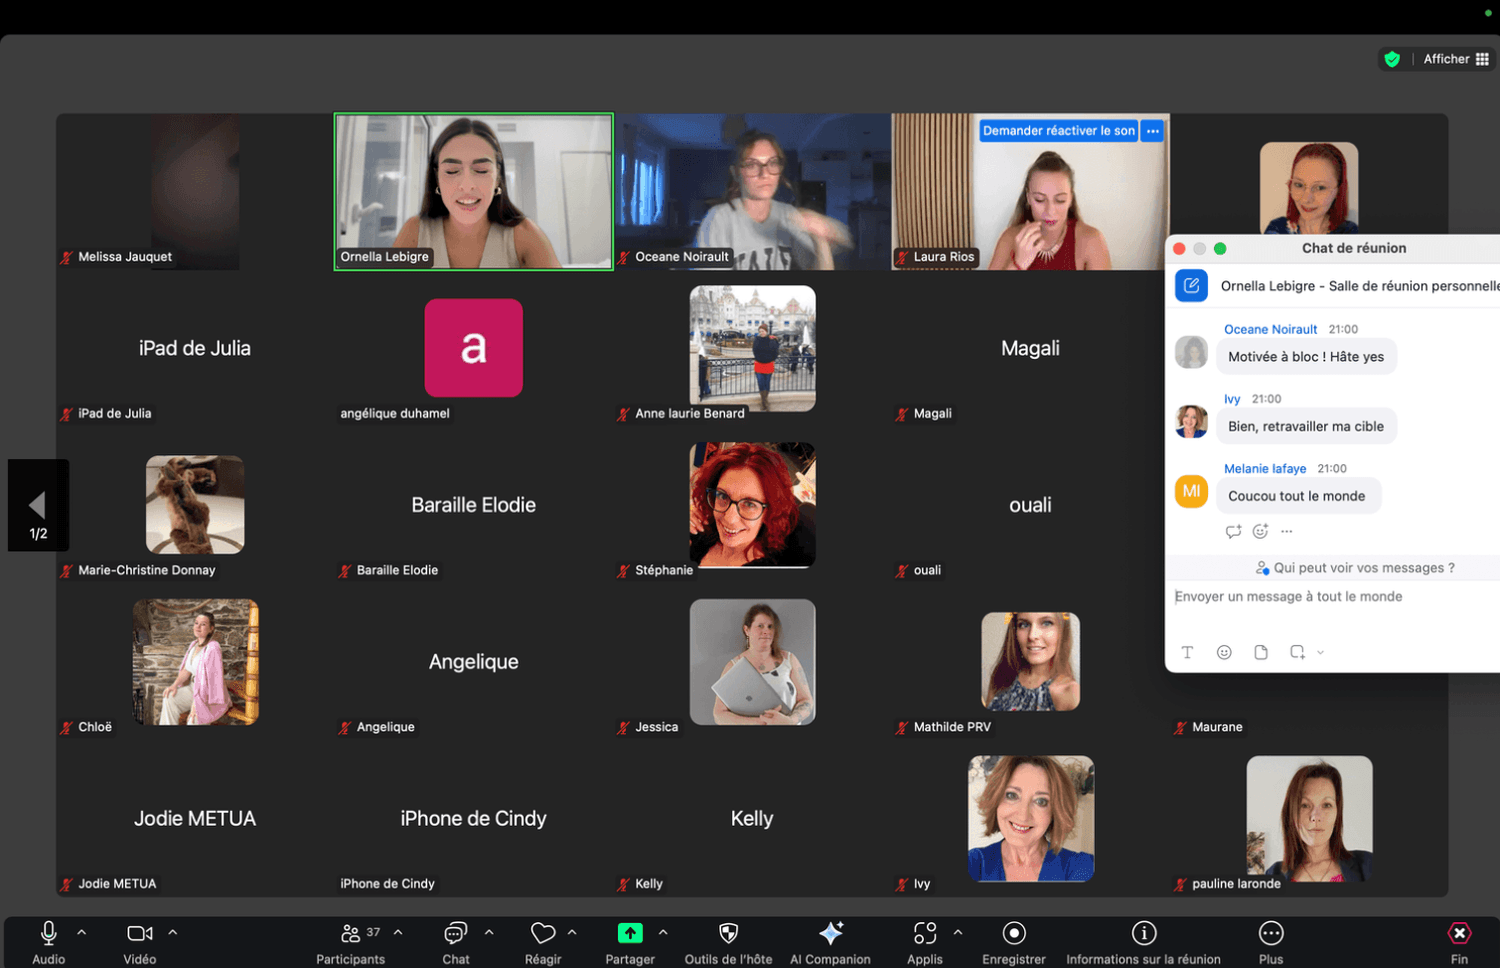Select Laura Rios's video tile

tap(1030, 191)
